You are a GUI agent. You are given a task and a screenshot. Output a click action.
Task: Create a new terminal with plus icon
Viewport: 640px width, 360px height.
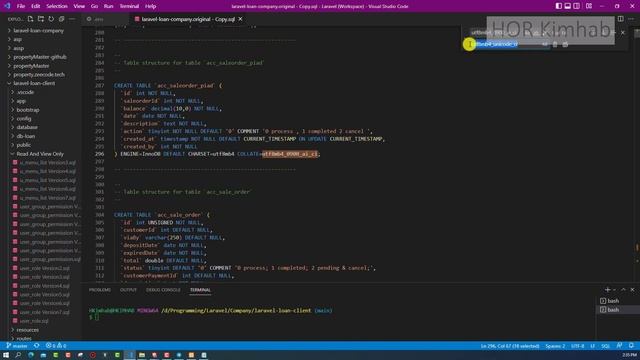coord(607,290)
